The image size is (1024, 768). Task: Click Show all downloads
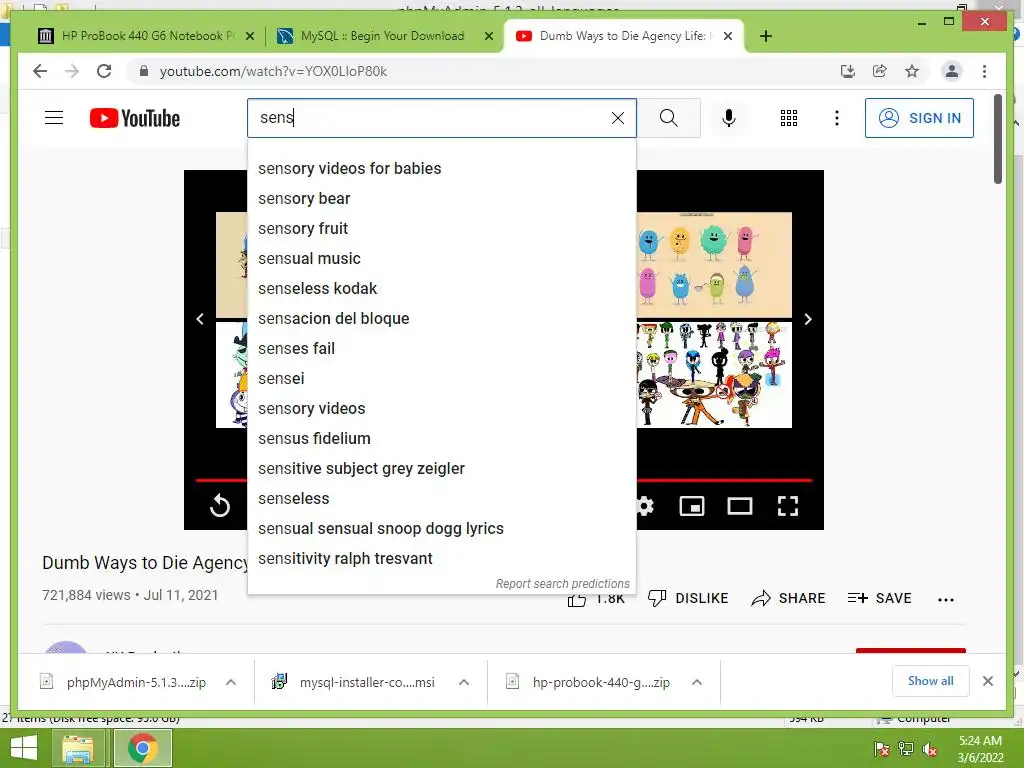coord(931,681)
